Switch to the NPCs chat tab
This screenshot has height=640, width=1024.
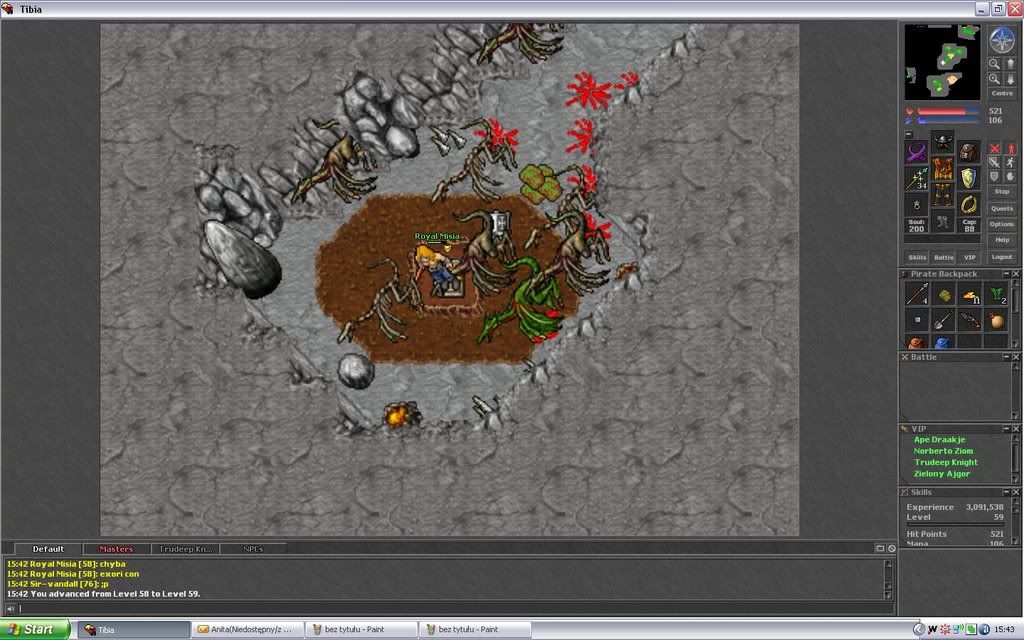253,549
